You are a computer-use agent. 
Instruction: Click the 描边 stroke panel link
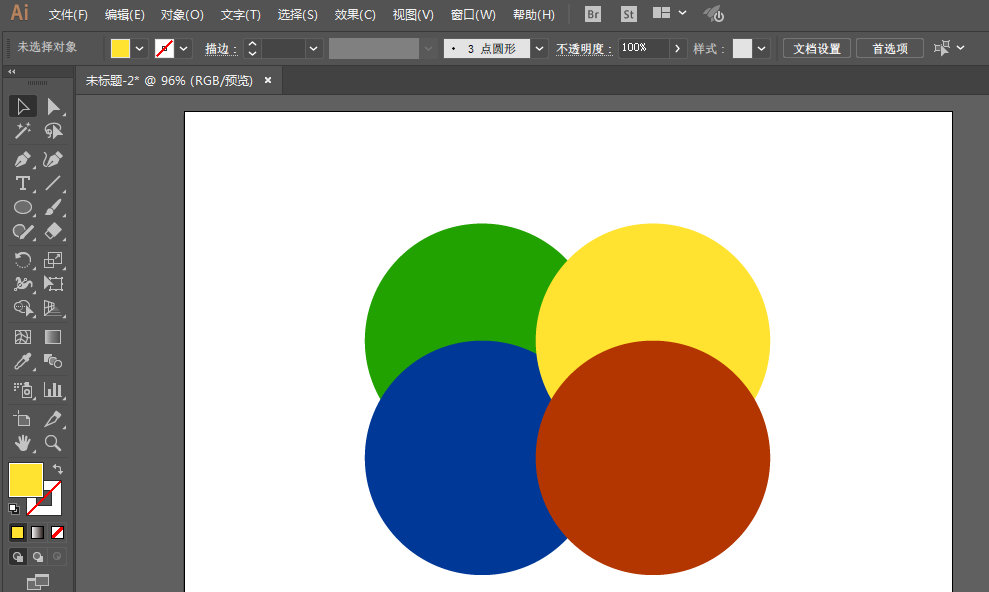pyautogui.click(x=220, y=49)
